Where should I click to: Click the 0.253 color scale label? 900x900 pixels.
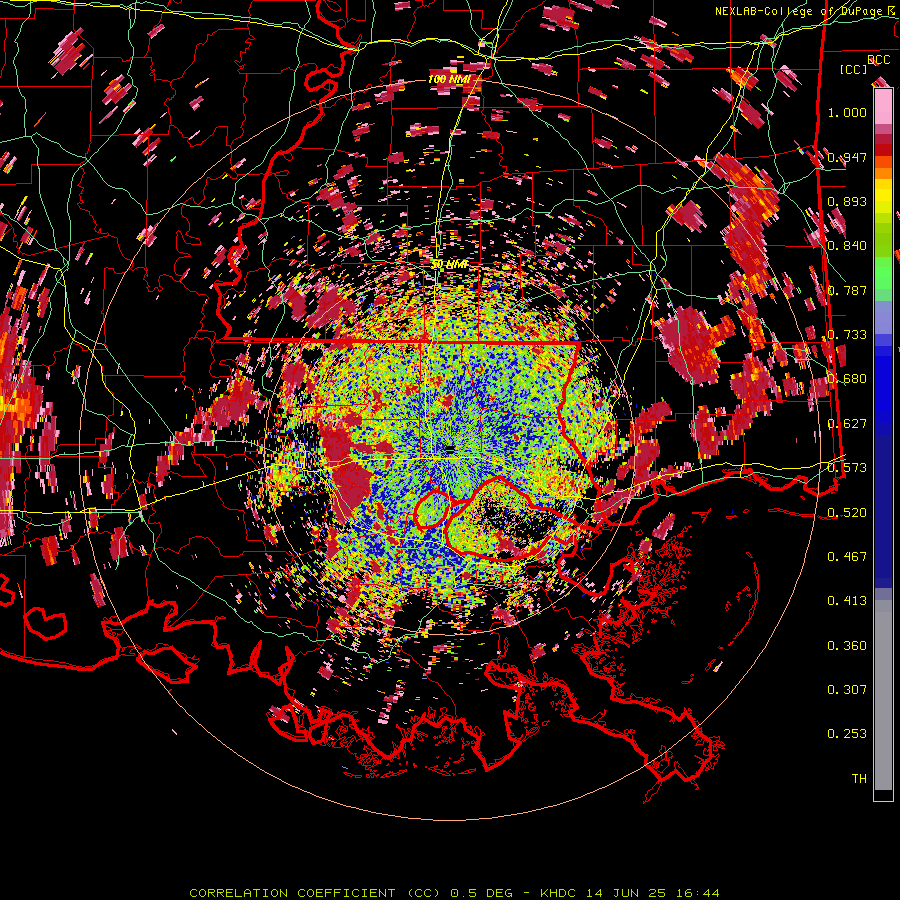click(847, 734)
